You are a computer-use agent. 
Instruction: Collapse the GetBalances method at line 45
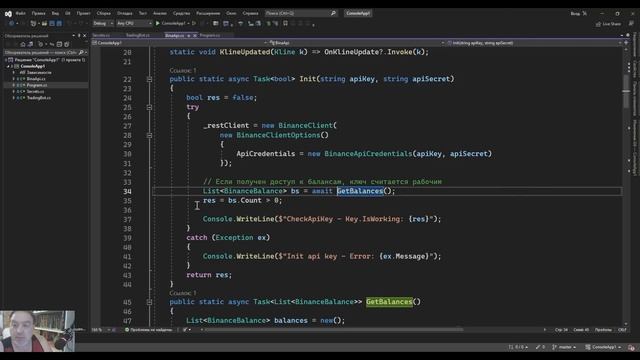tap(149, 302)
